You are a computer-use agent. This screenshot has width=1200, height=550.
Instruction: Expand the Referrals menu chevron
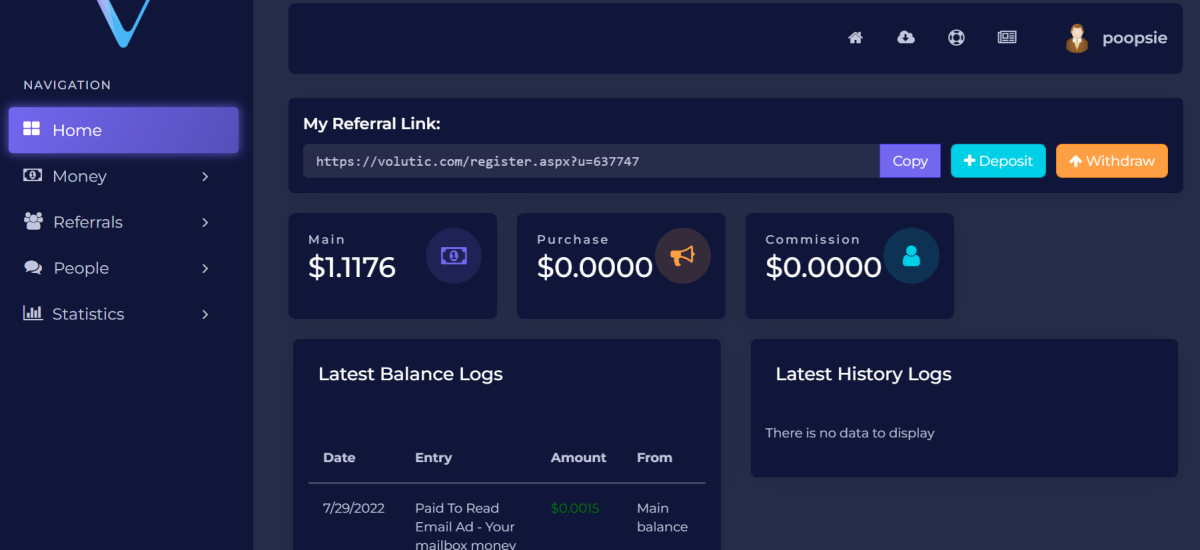pos(205,223)
